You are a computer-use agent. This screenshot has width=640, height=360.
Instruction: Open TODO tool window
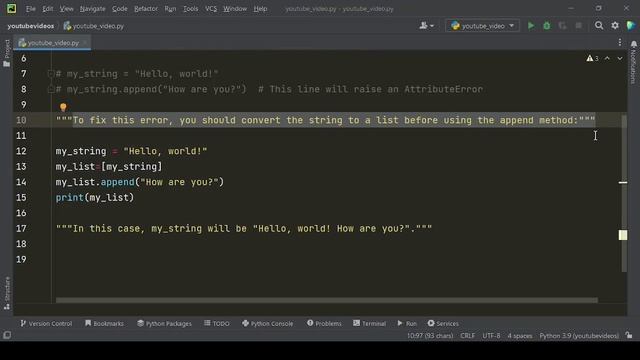tap(217, 323)
